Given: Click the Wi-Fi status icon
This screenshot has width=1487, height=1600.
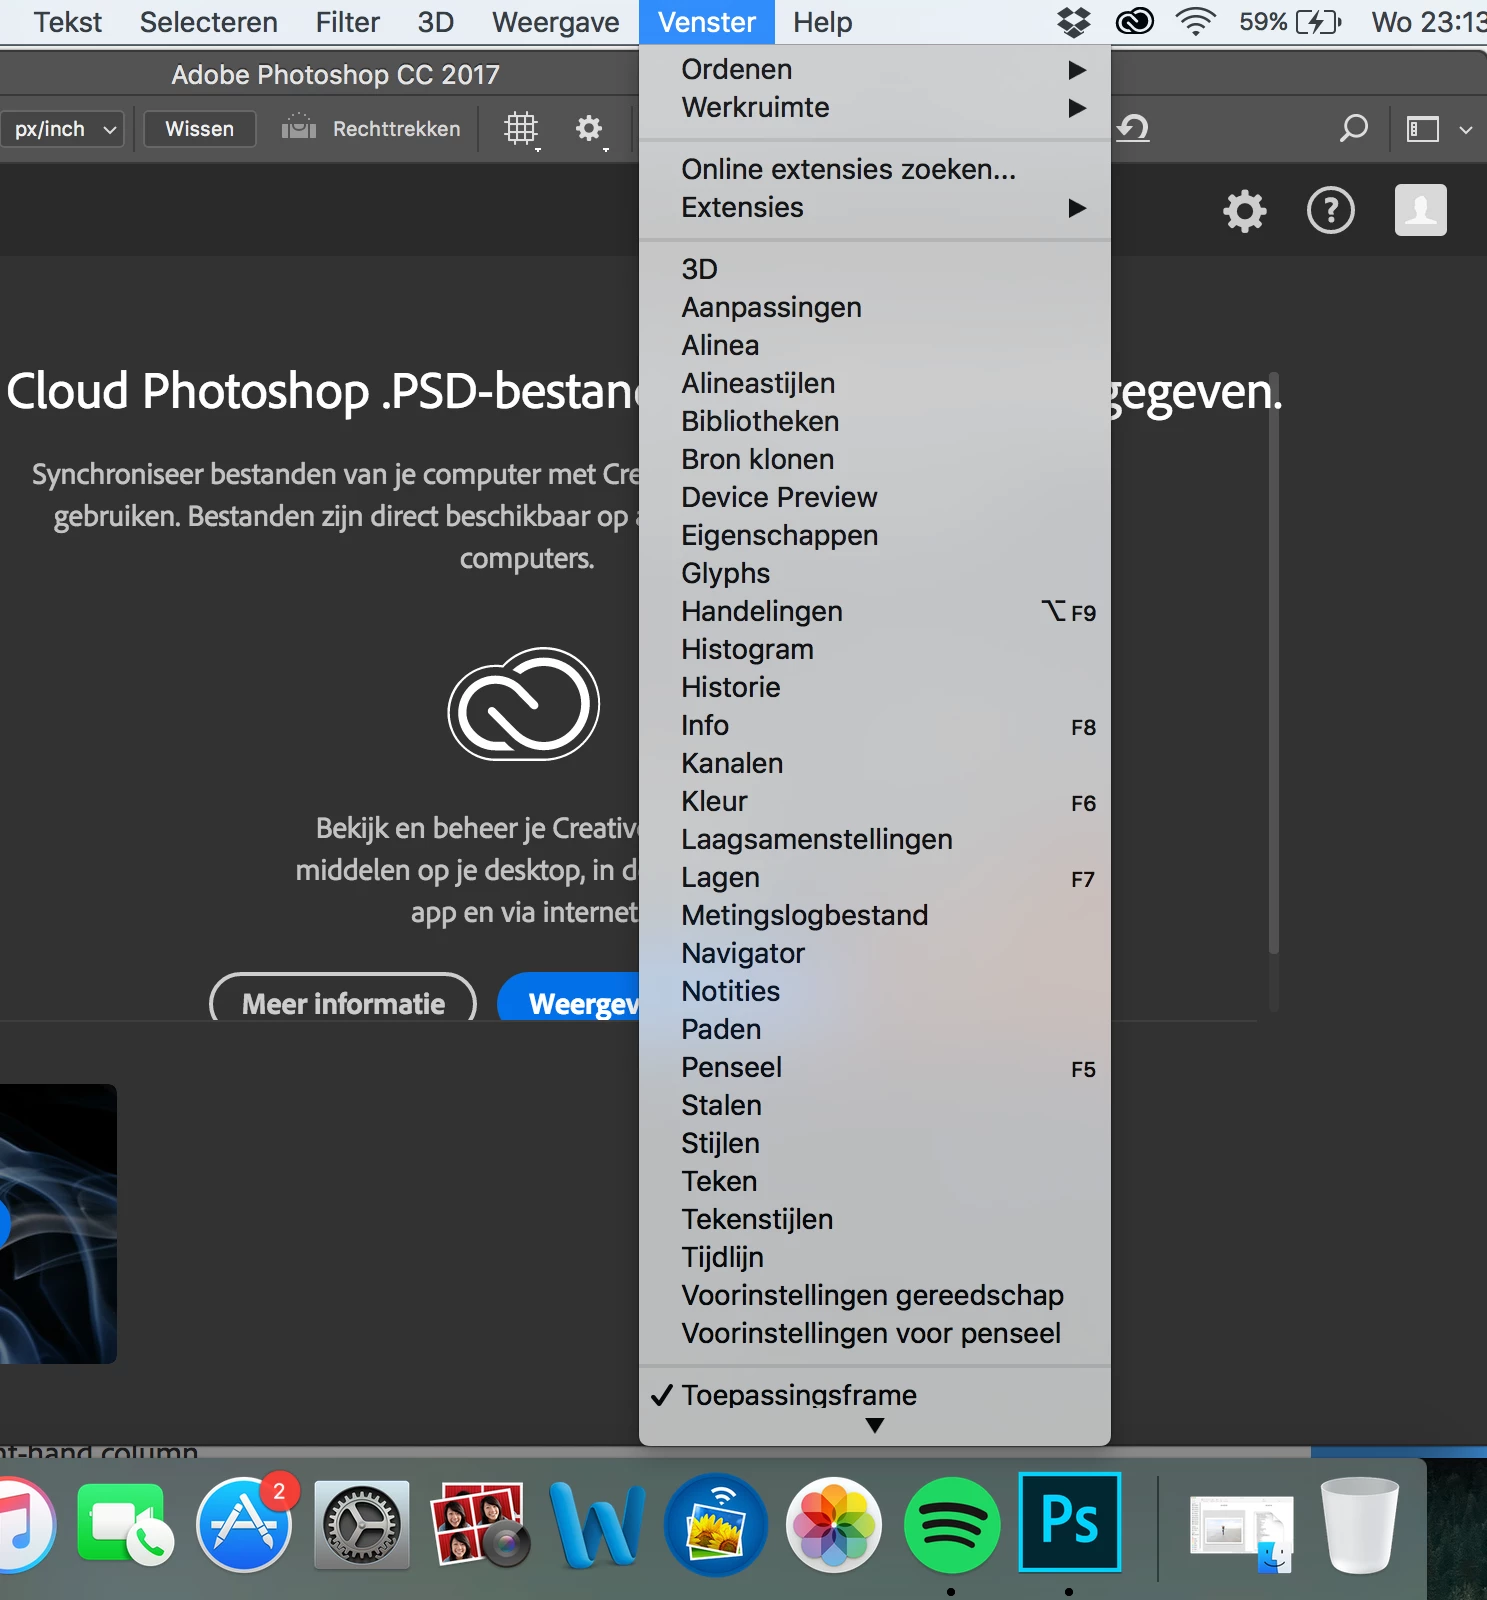Looking at the screenshot, I should 1195,21.
